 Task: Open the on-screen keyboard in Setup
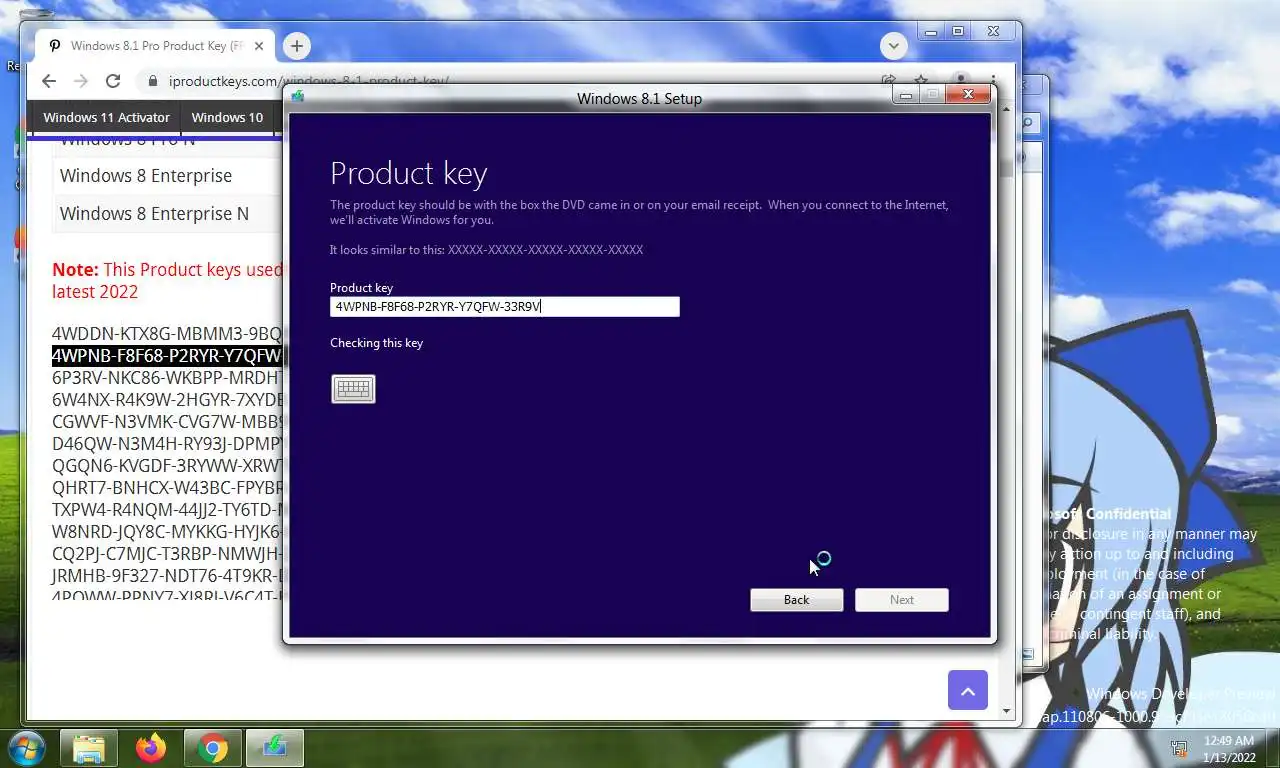pyautogui.click(x=353, y=389)
